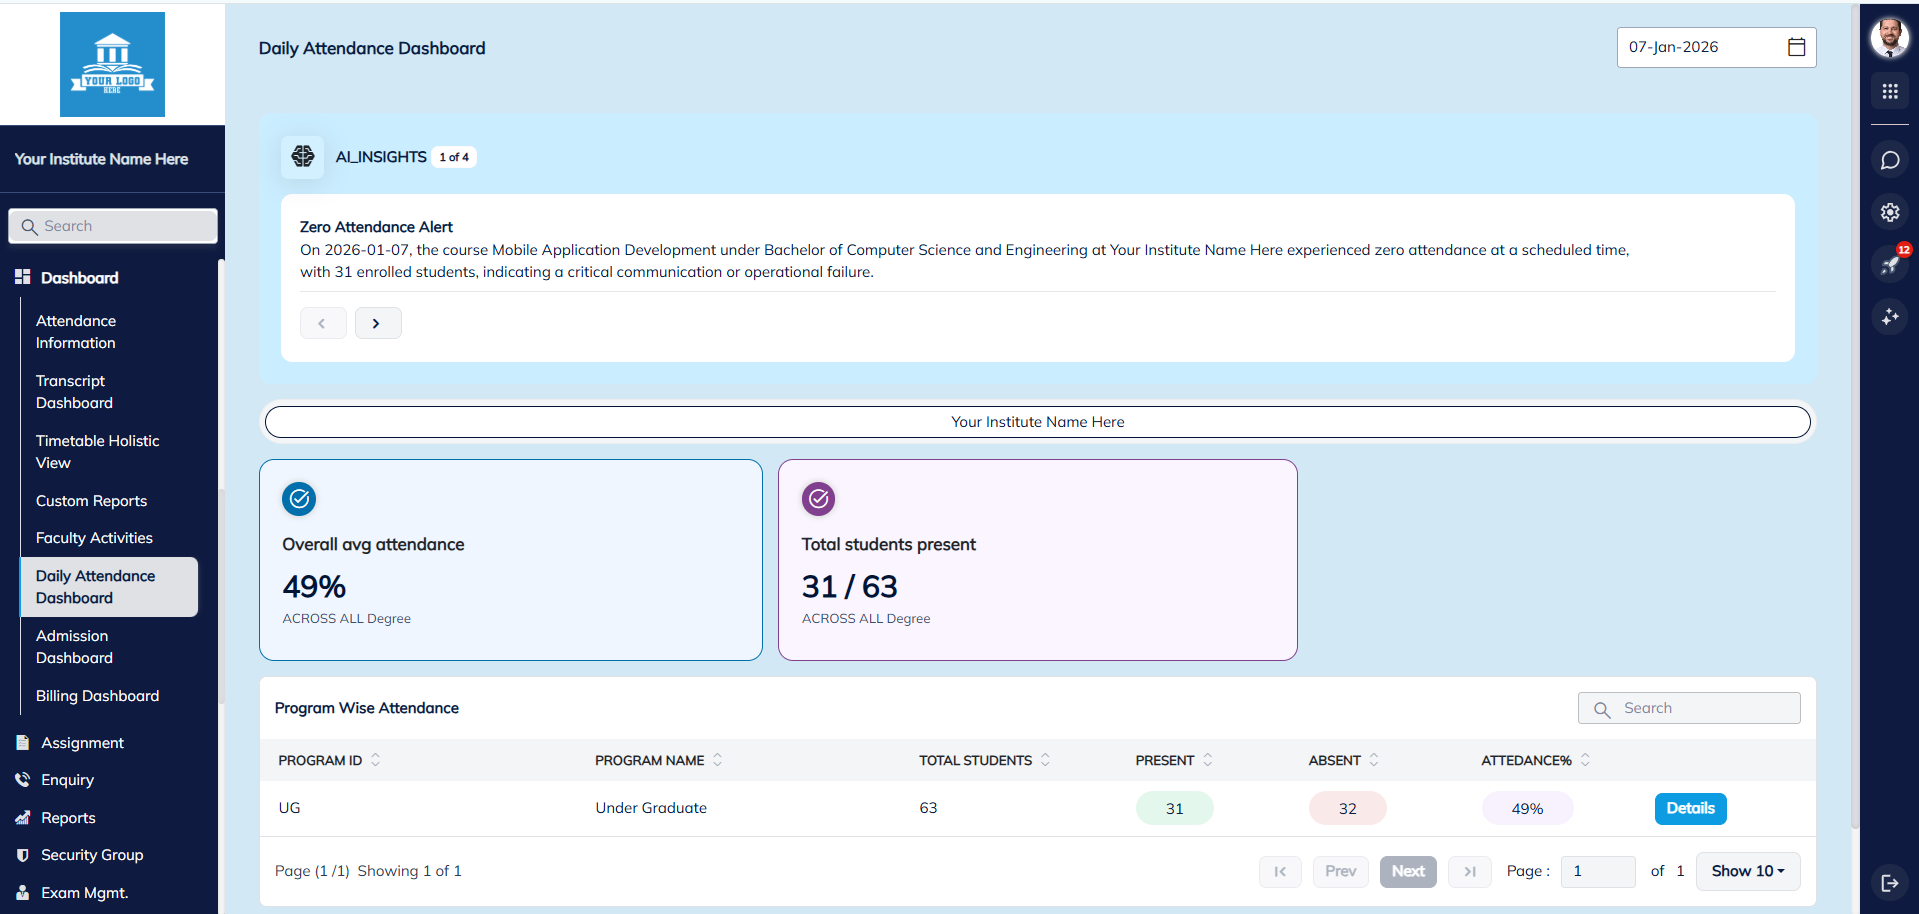Image resolution: width=1919 pixels, height=914 pixels.
Task: Open the chat bubble icon on right rail
Action: click(x=1890, y=160)
